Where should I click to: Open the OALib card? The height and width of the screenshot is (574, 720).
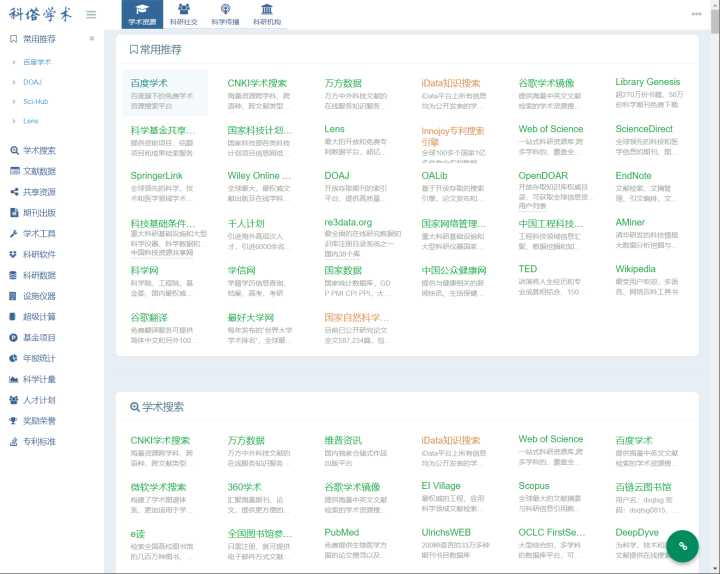[x=456, y=187]
